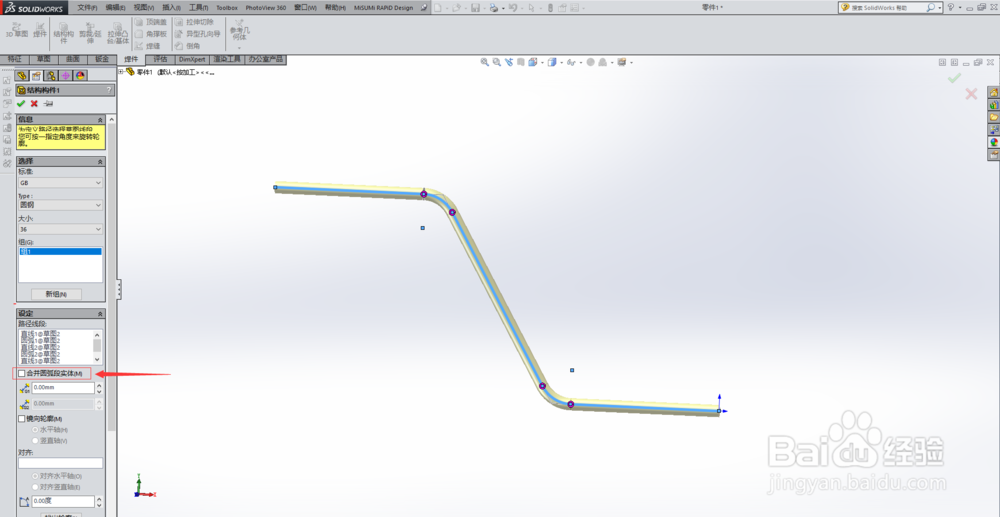Confirm with the viewport corner green checkmark
This screenshot has width=1000, height=517.
point(954,78)
